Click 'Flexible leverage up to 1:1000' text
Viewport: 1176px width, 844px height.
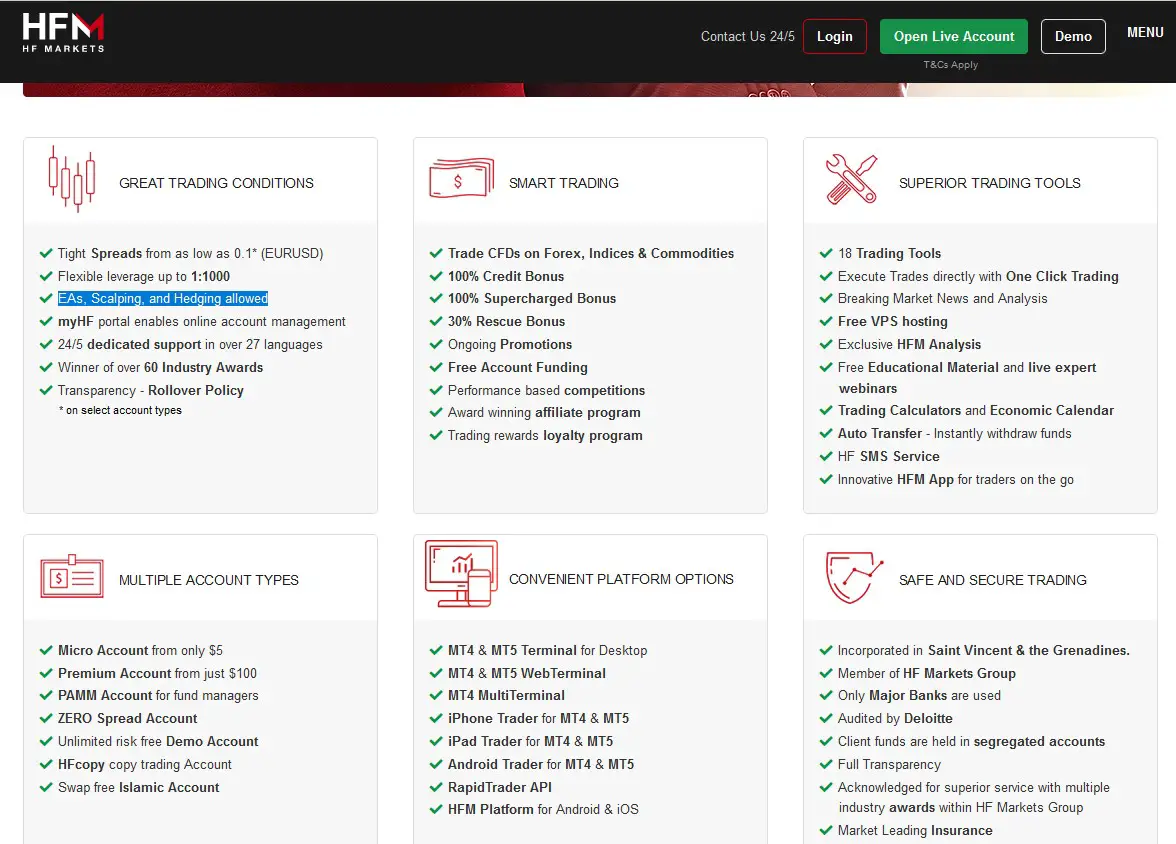click(x=144, y=276)
